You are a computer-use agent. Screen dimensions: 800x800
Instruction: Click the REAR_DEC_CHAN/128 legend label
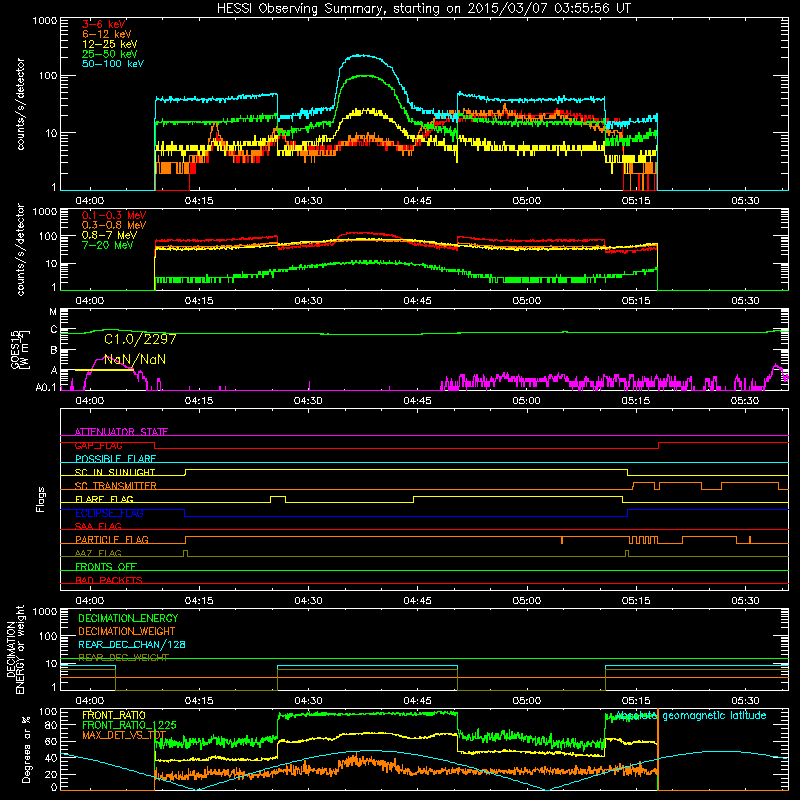coord(132,645)
